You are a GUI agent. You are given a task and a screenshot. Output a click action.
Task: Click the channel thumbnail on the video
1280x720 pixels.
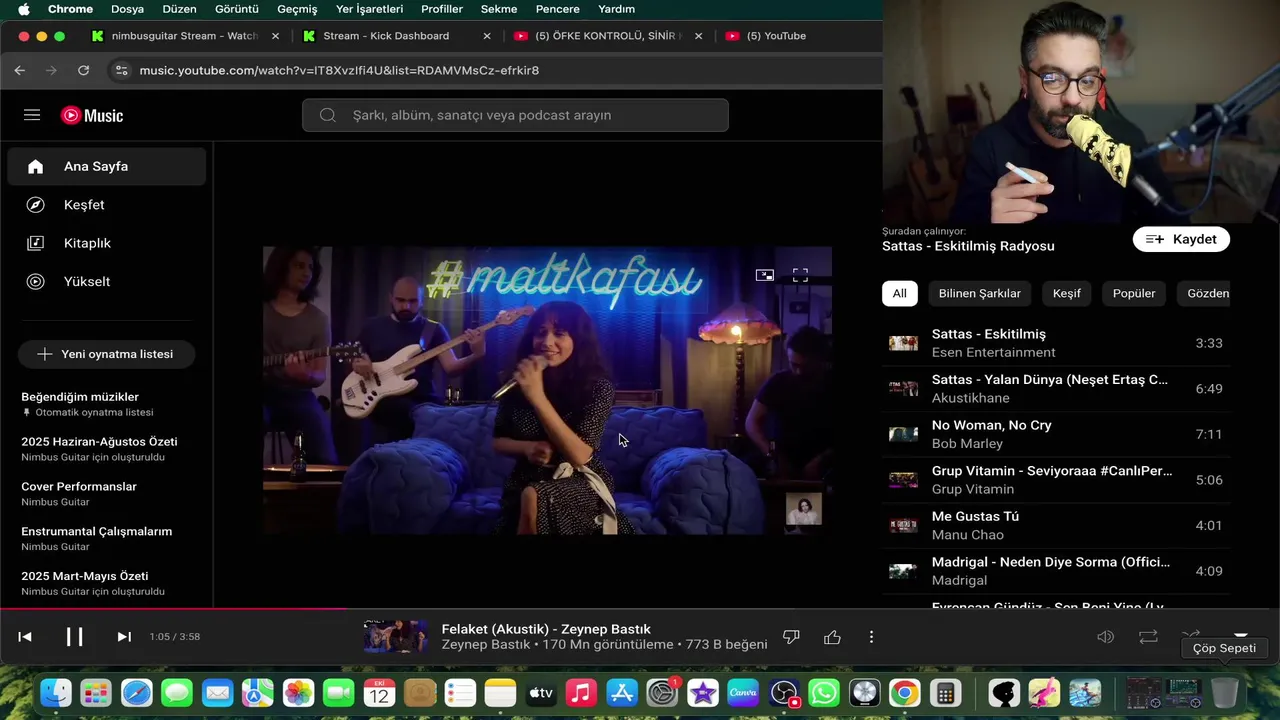coord(803,508)
